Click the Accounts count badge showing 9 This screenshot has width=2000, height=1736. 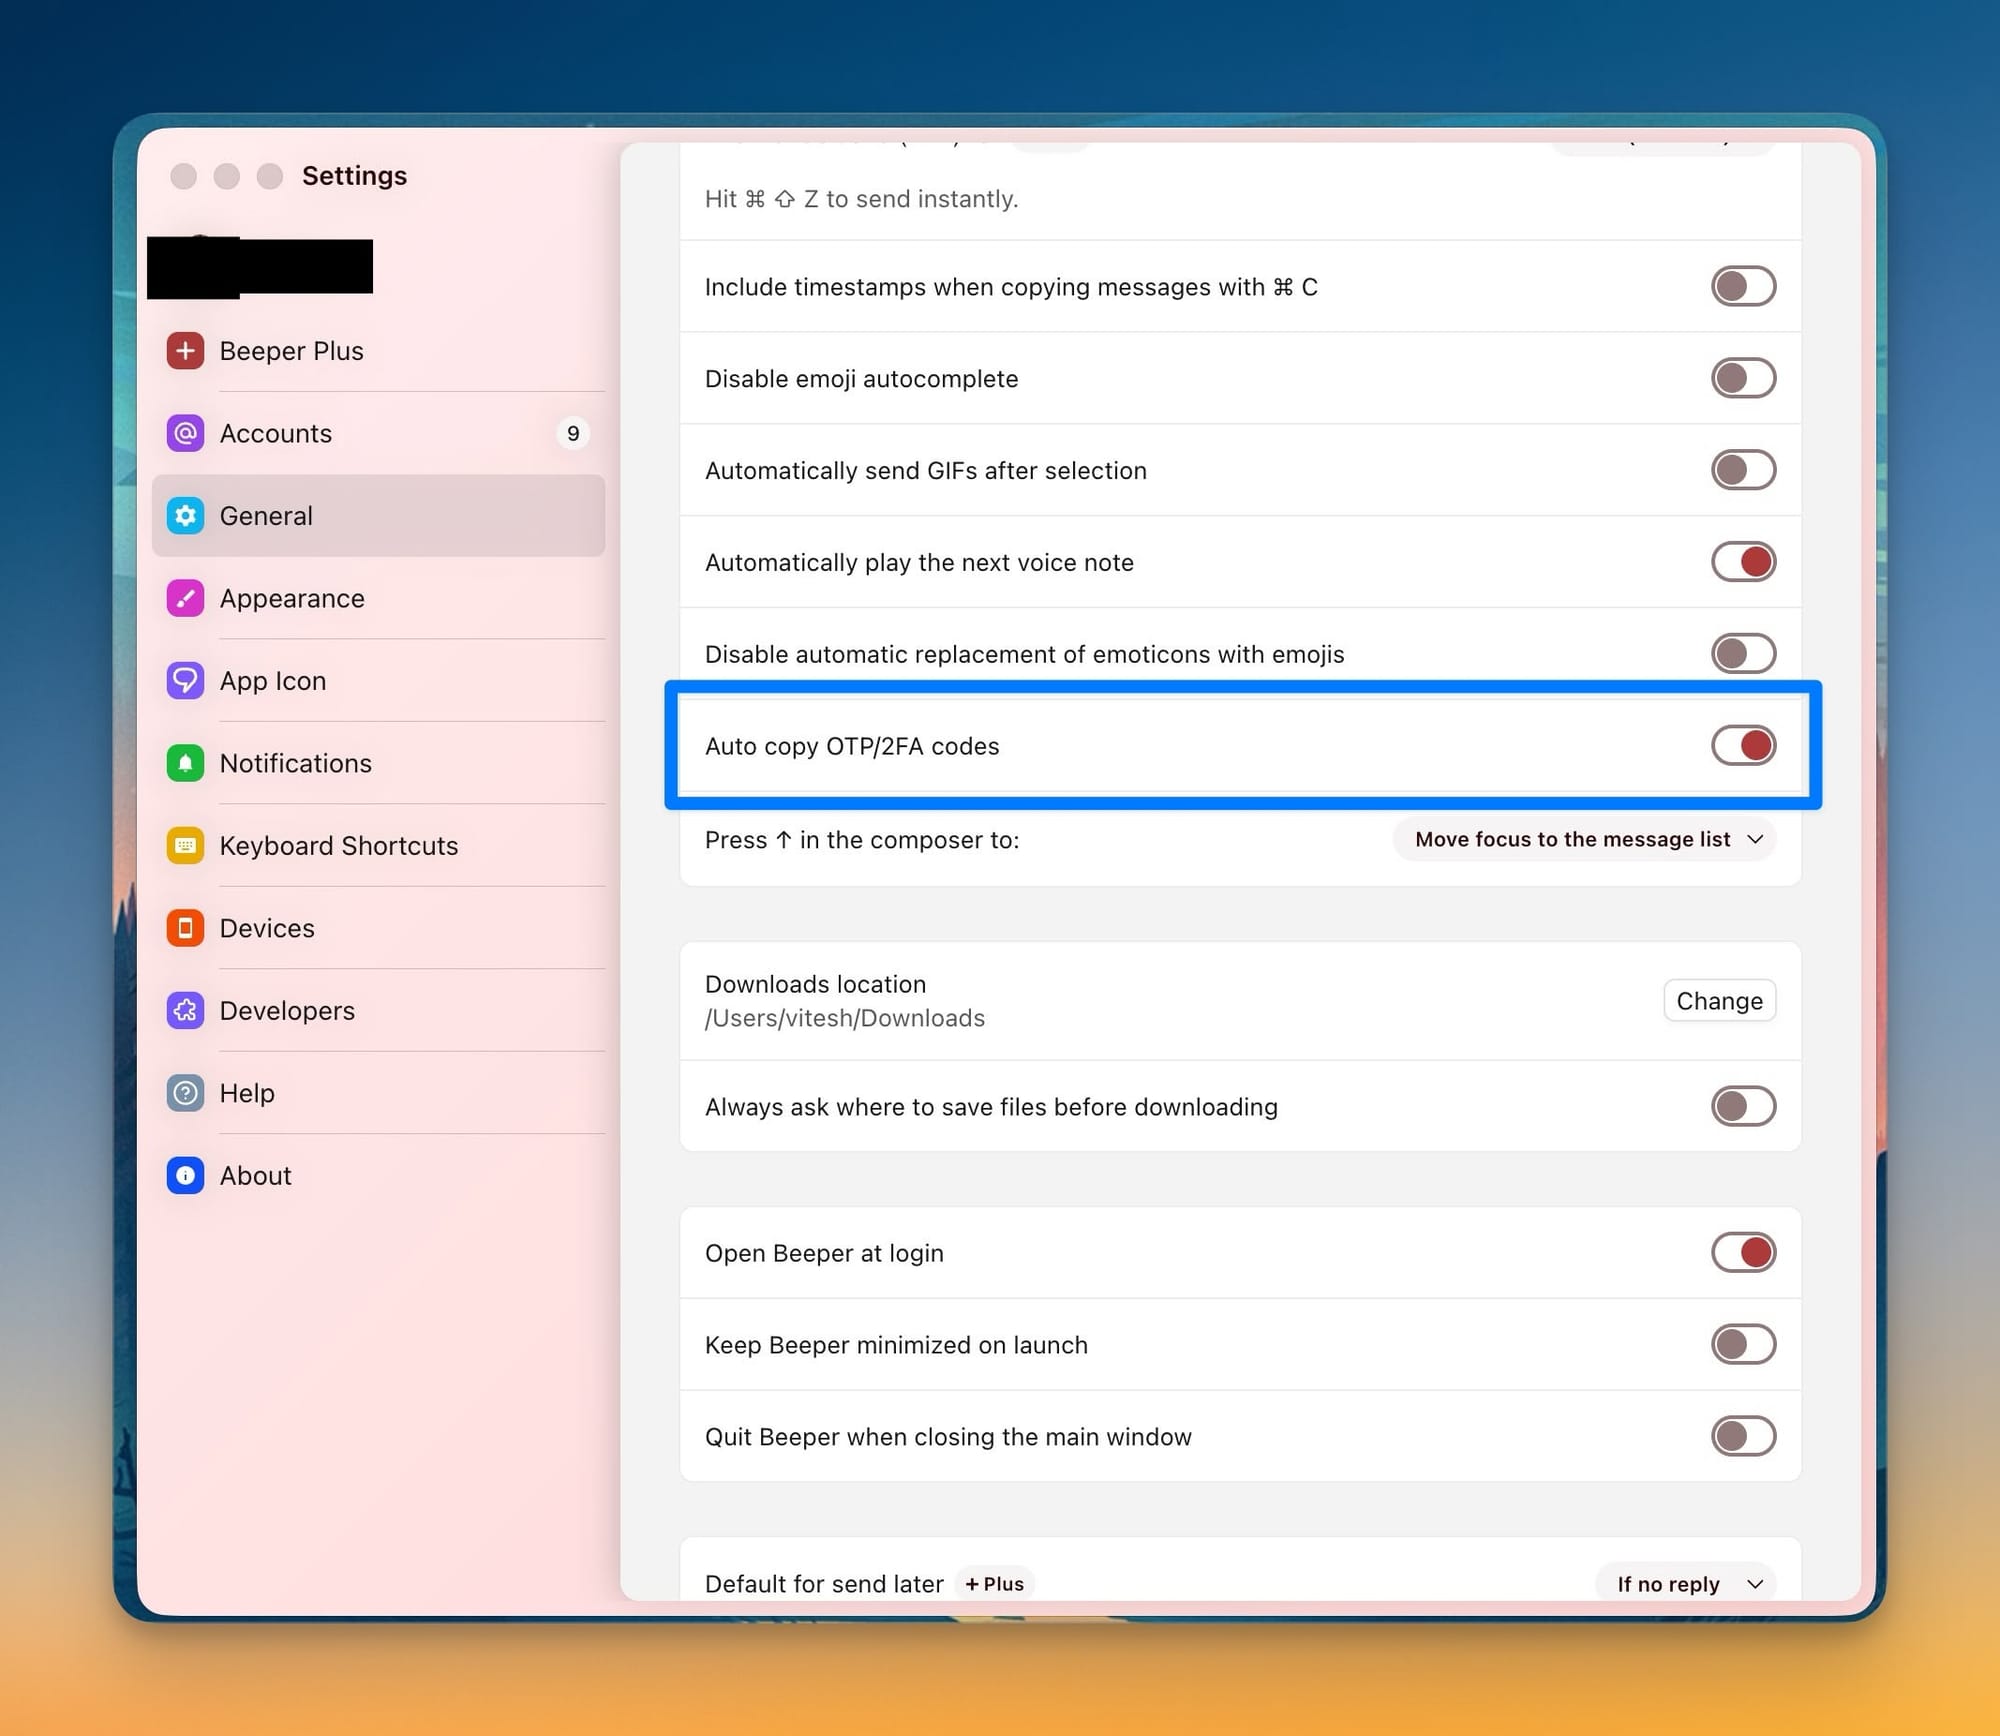point(573,433)
